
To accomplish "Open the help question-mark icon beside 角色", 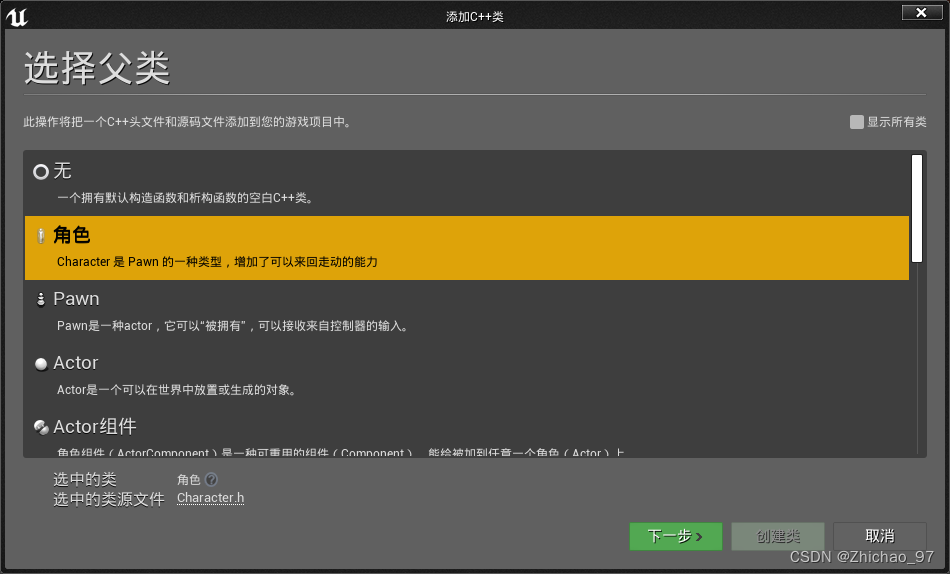I will [x=211, y=479].
